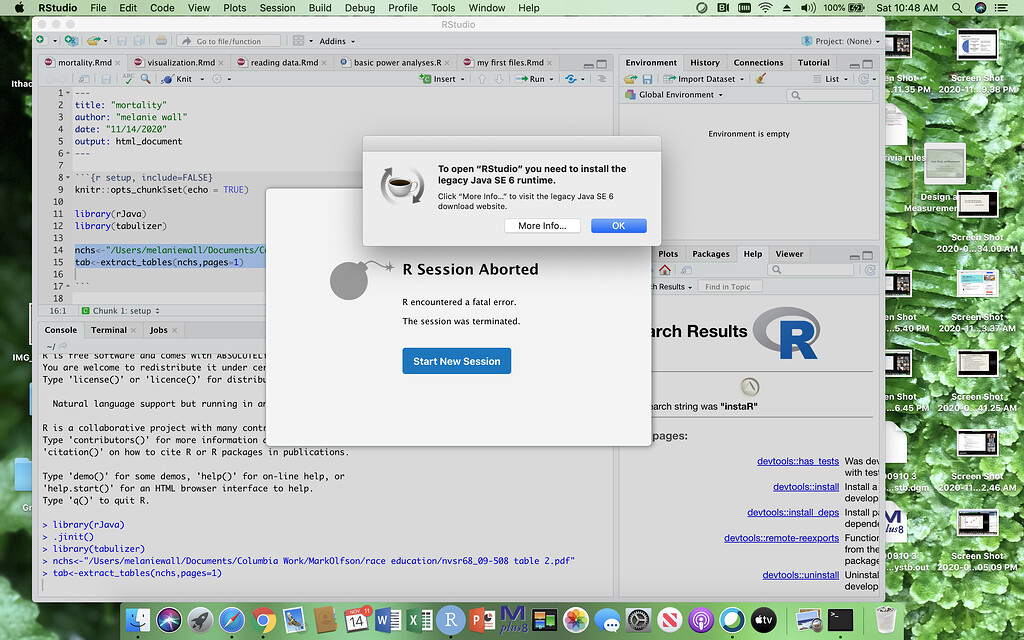Open the Tools menu
The height and width of the screenshot is (640, 1024).
pyautogui.click(x=443, y=8)
